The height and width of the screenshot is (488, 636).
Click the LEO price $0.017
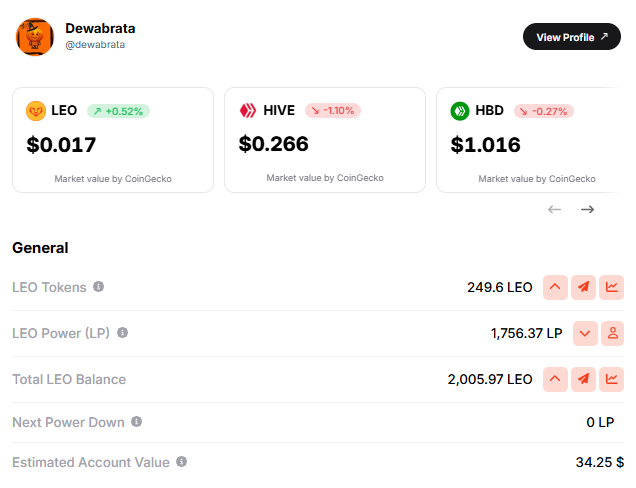61,145
